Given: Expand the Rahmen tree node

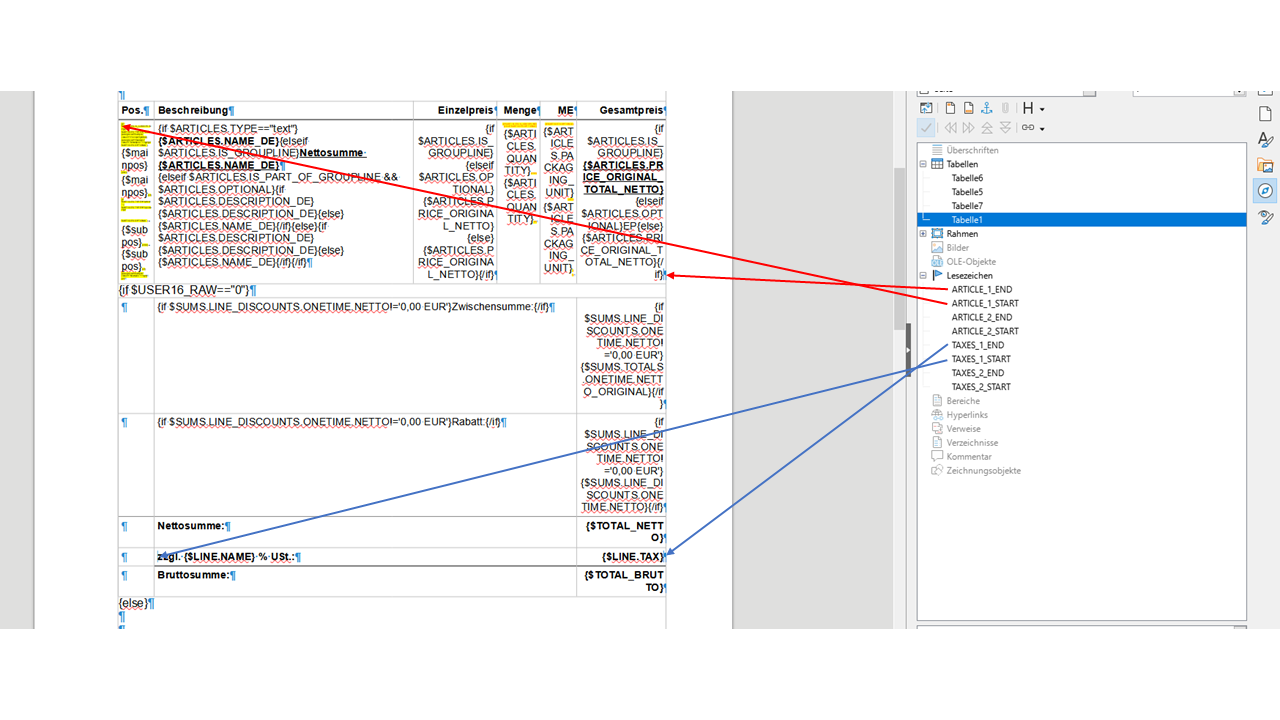Looking at the screenshot, I should coord(924,234).
